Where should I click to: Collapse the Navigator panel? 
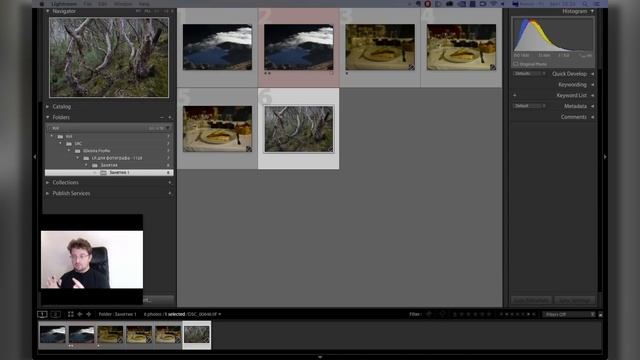click(48, 11)
